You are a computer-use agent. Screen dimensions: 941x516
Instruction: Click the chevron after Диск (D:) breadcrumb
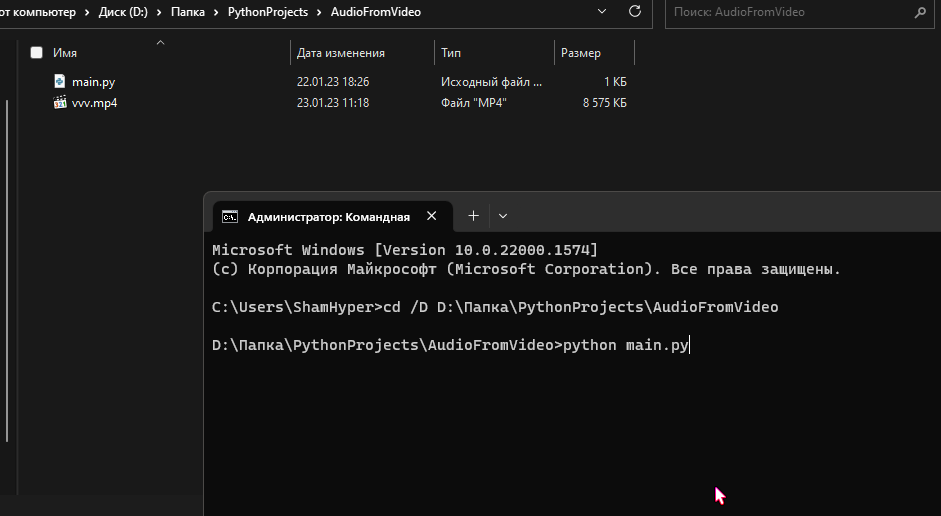[159, 12]
